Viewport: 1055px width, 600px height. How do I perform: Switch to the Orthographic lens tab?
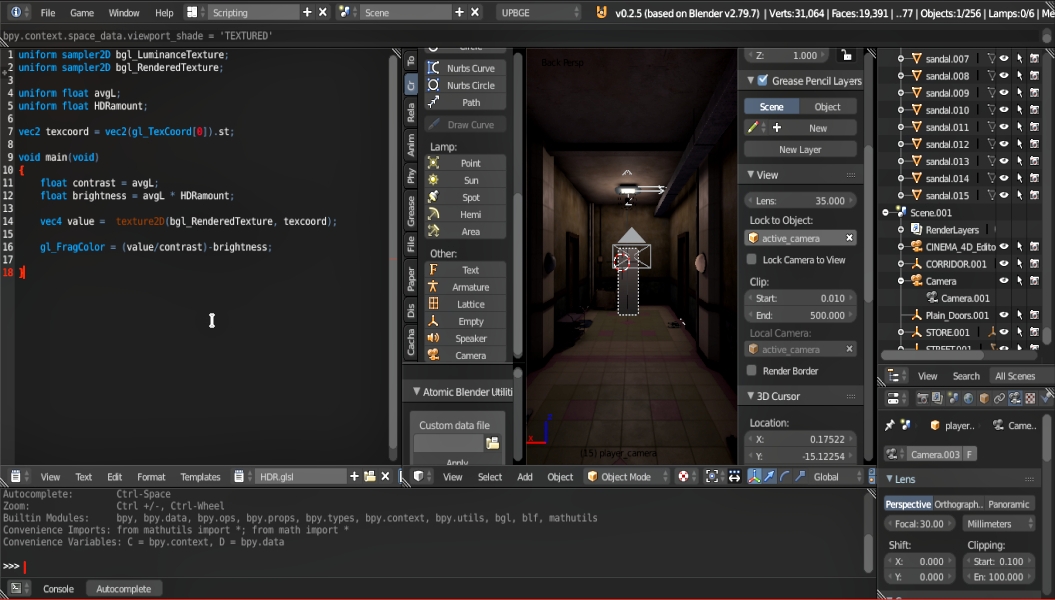click(x=958, y=504)
